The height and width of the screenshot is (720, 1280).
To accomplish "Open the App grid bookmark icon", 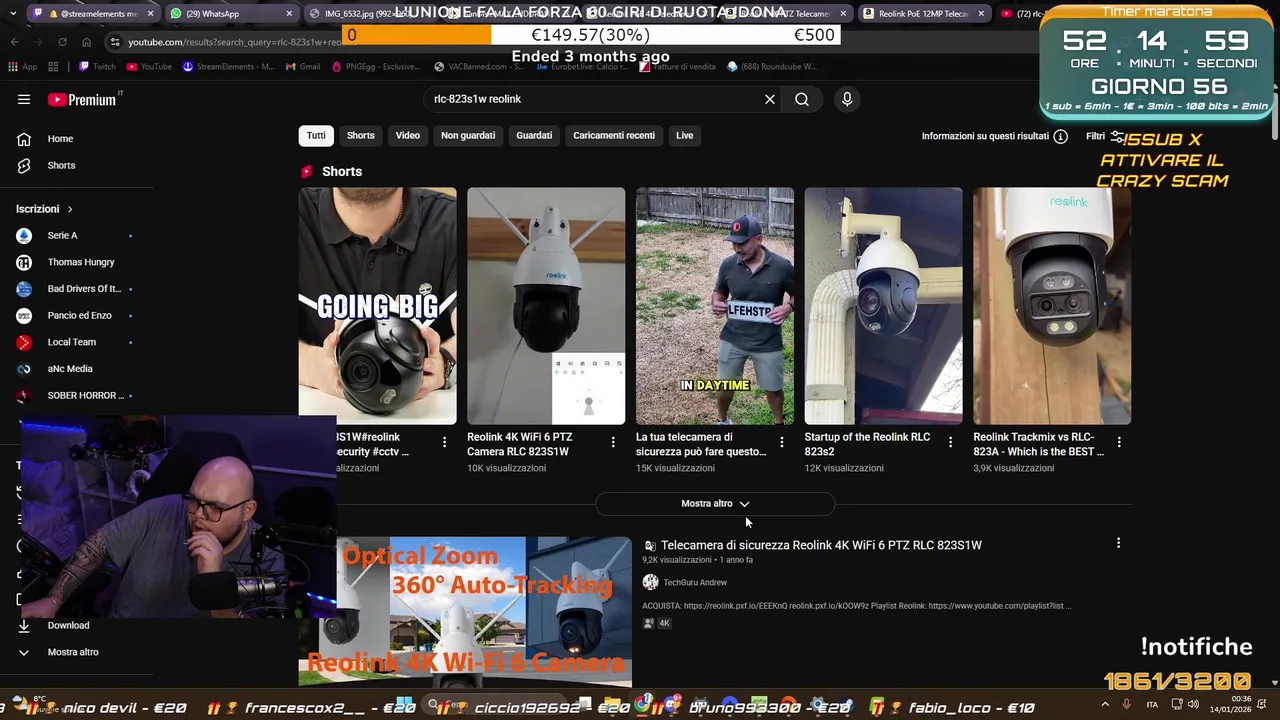I will pos(22,67).
